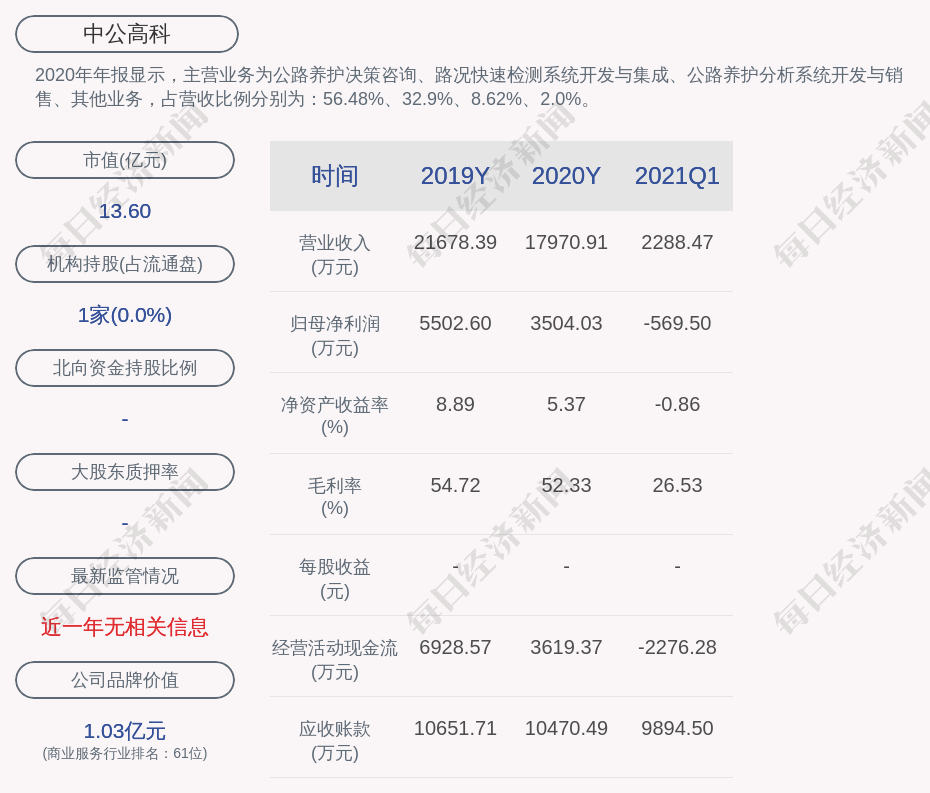Select revenue value 2288.47
Image resolution: width=930 pixels, height=793 pixels.
[x=677, y=243]
